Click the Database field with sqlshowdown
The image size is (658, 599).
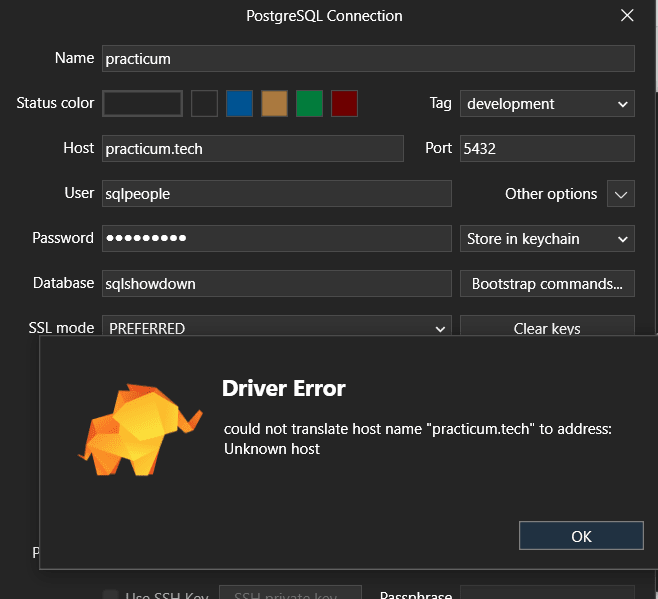pos(277,283)
